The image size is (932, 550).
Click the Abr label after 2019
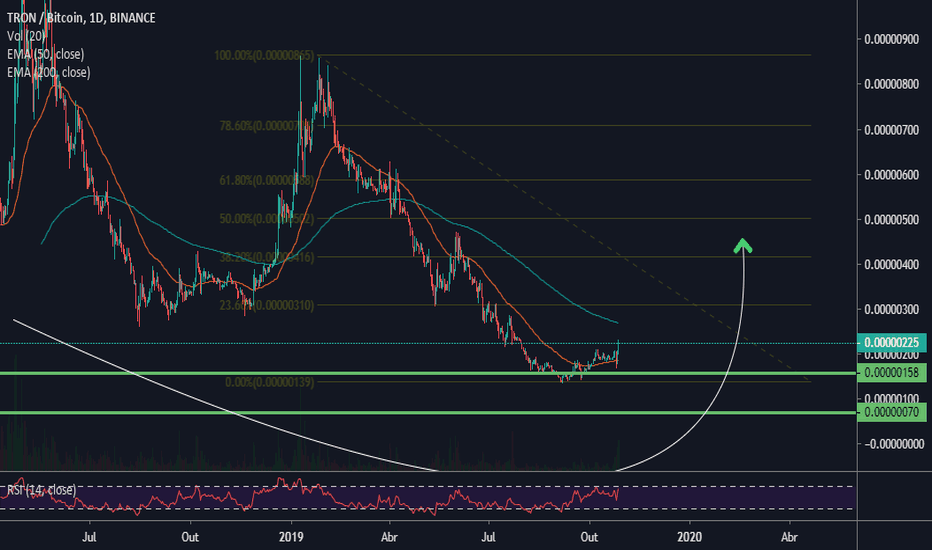(389, 538)
